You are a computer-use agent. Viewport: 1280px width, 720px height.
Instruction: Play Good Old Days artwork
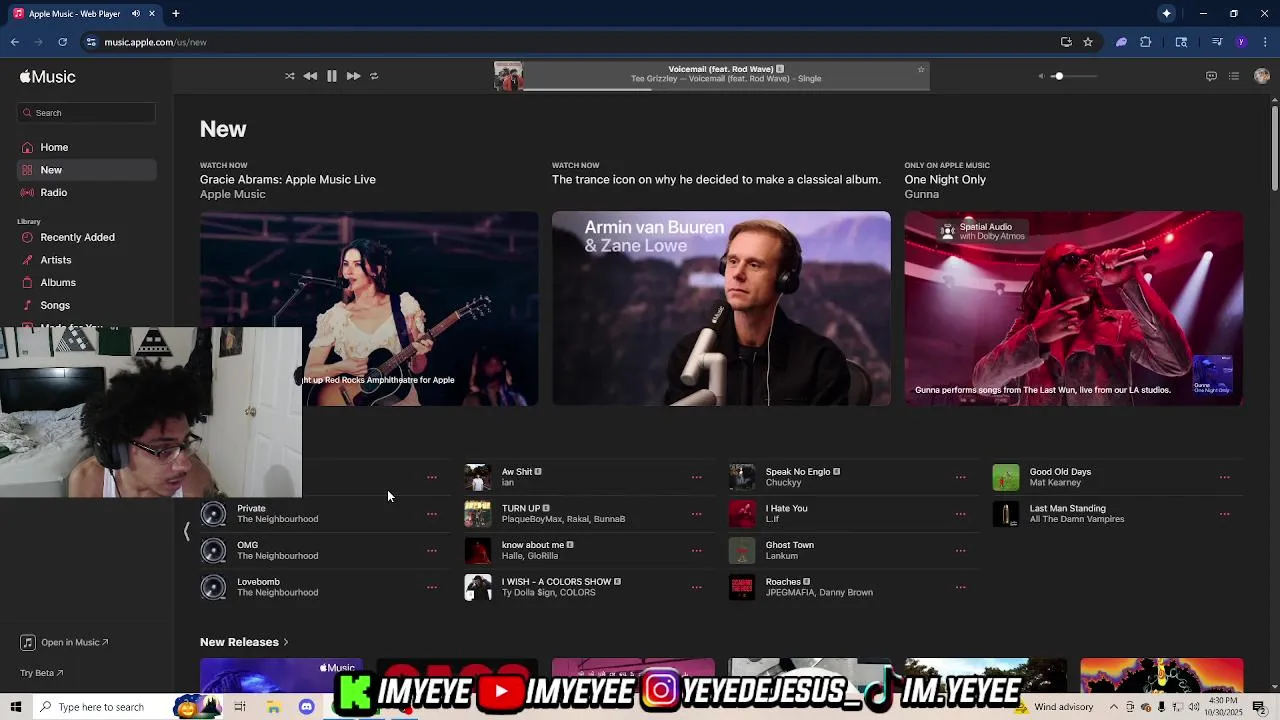point(1006,477)
